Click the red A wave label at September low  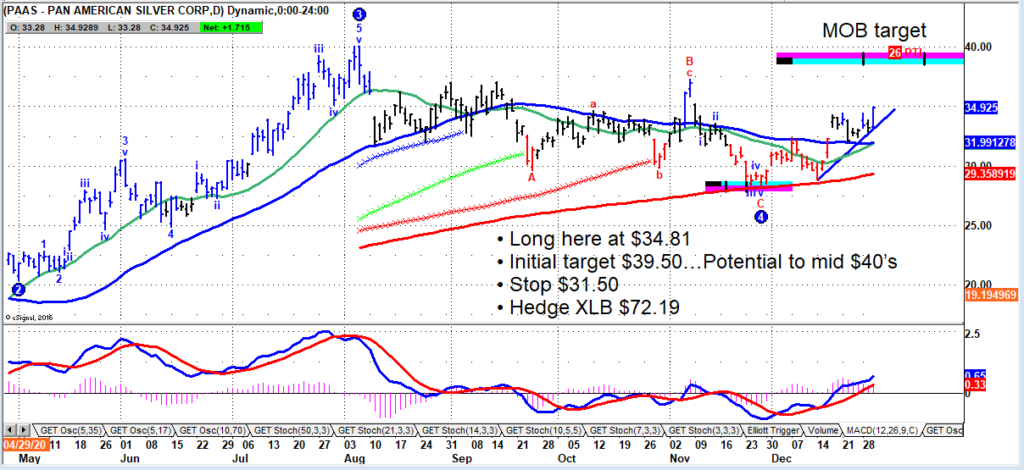coord(532,176)
